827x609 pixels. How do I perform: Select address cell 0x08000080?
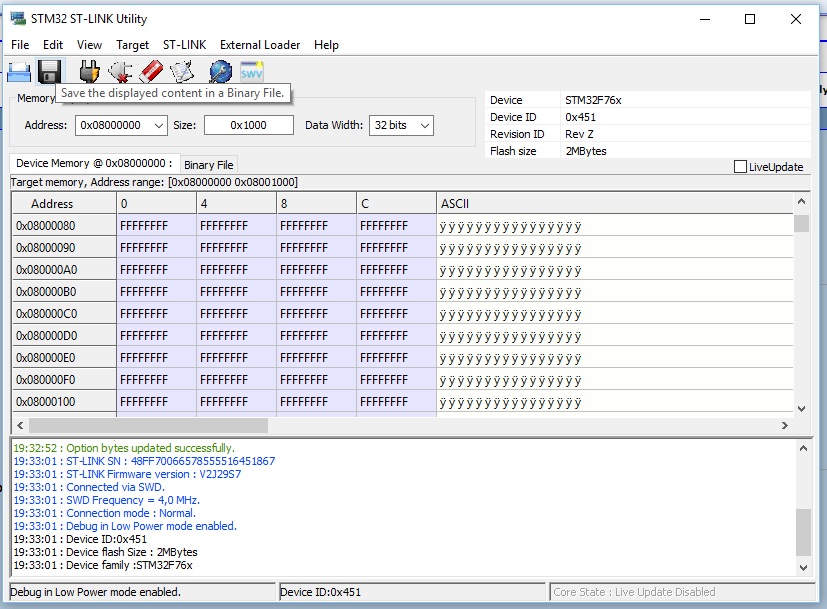(x=64, y=226)
